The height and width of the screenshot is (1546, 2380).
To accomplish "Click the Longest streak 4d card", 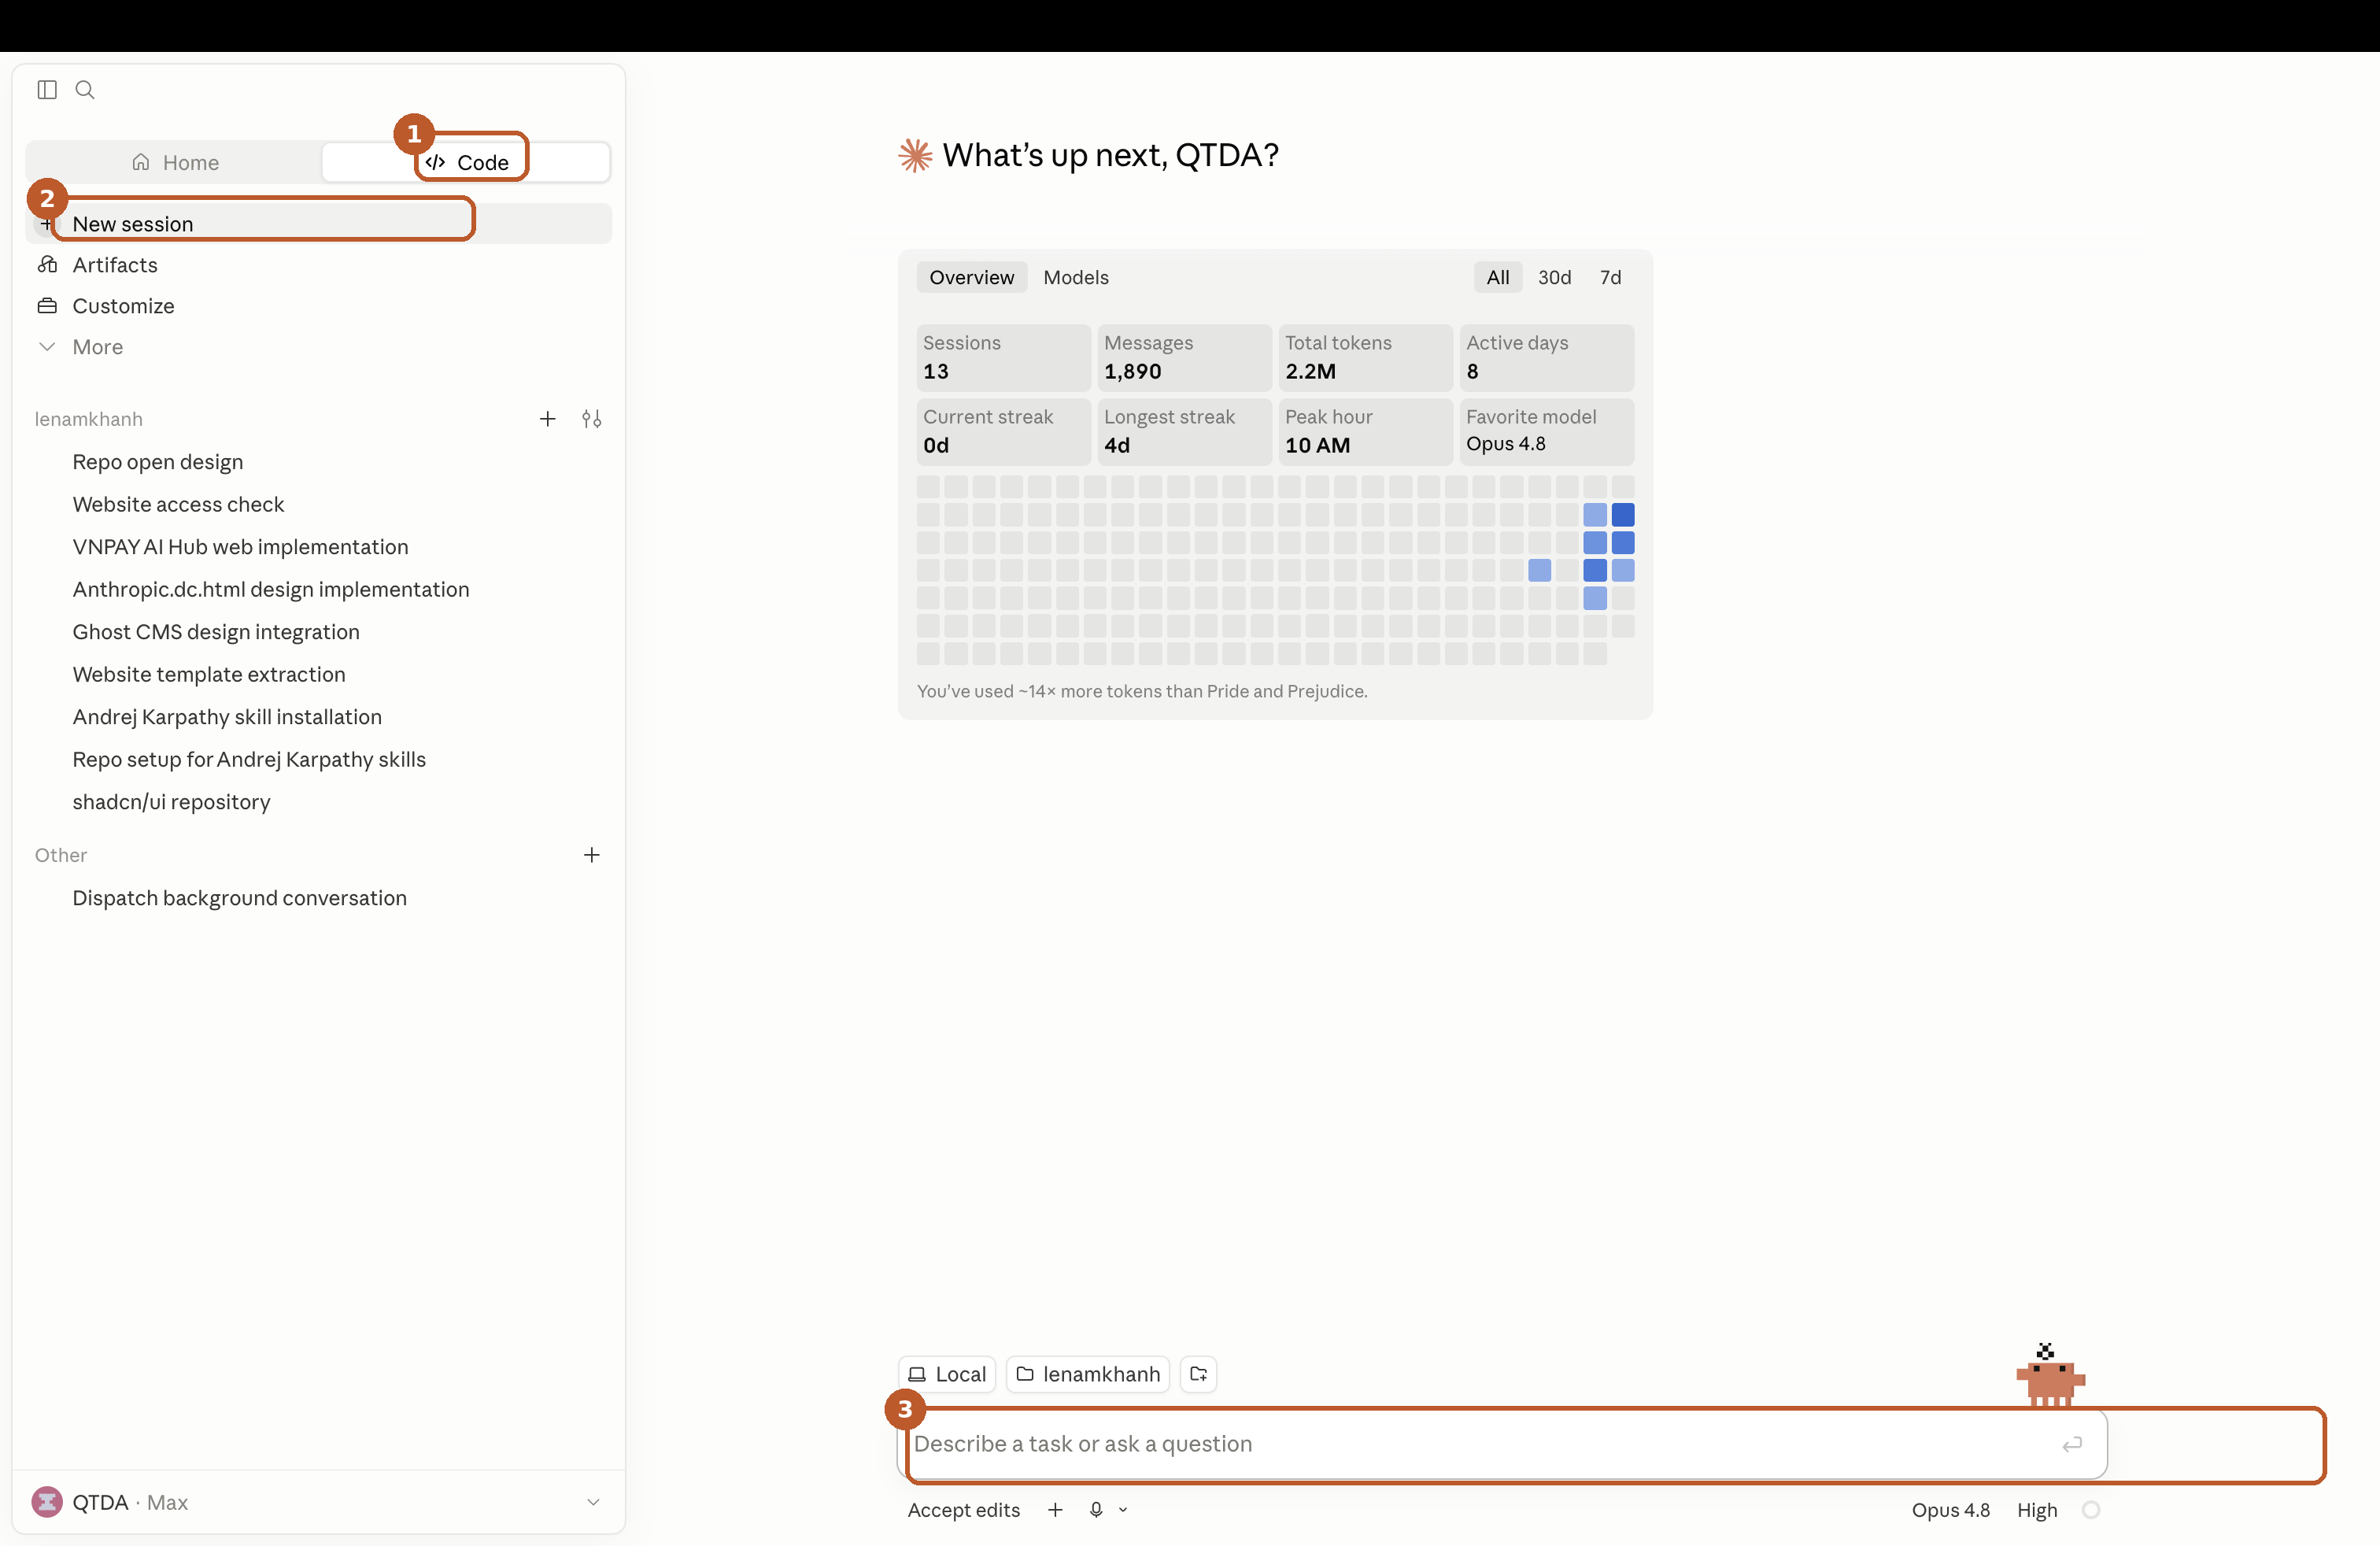I will pyautogui.click(x=1184, y=431).
